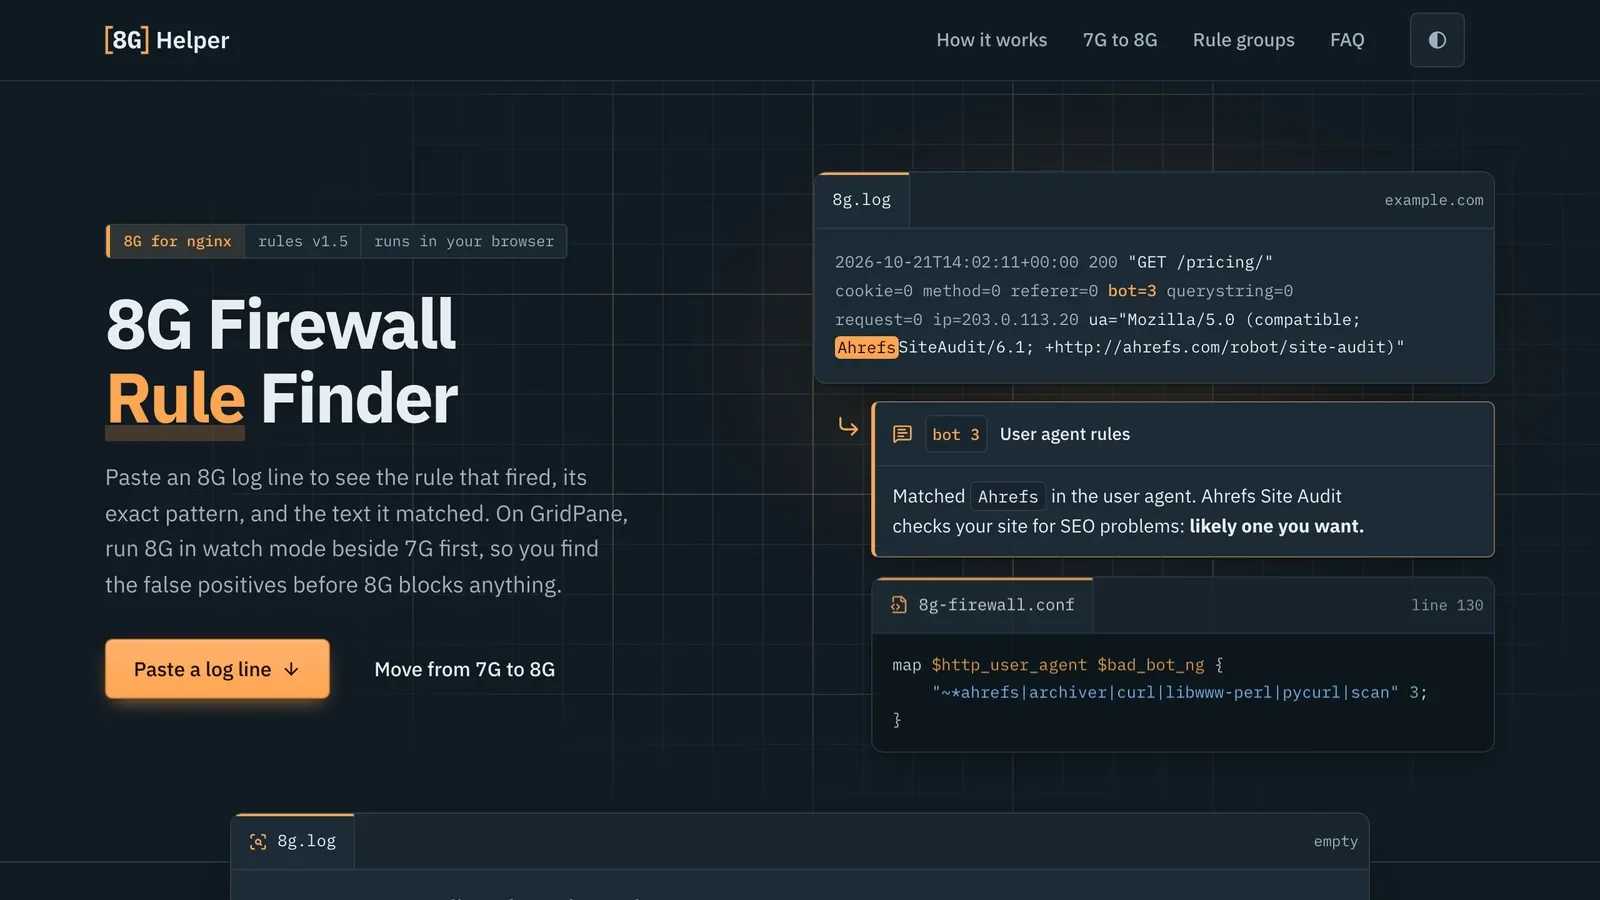
Task: Click the Paste a log line button
Action: tap(217, 669)
